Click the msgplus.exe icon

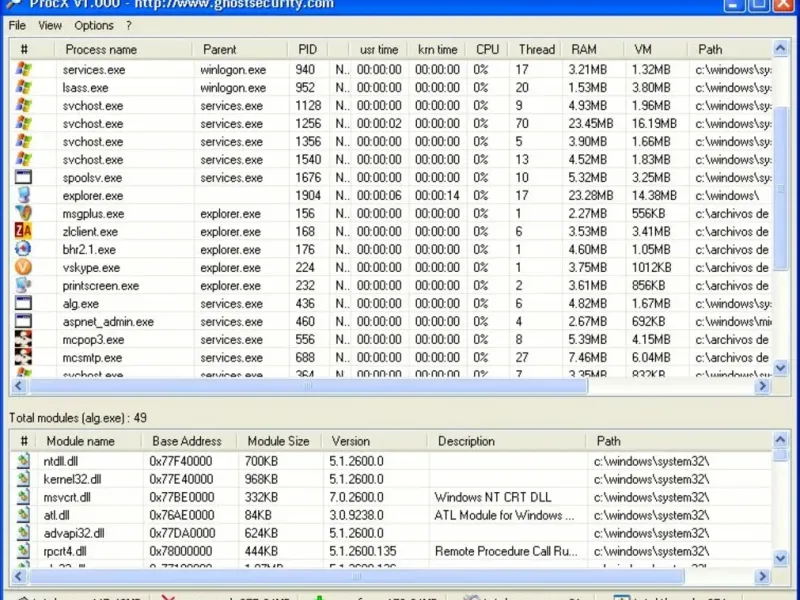pyautogui.click(x=23, y=213)
